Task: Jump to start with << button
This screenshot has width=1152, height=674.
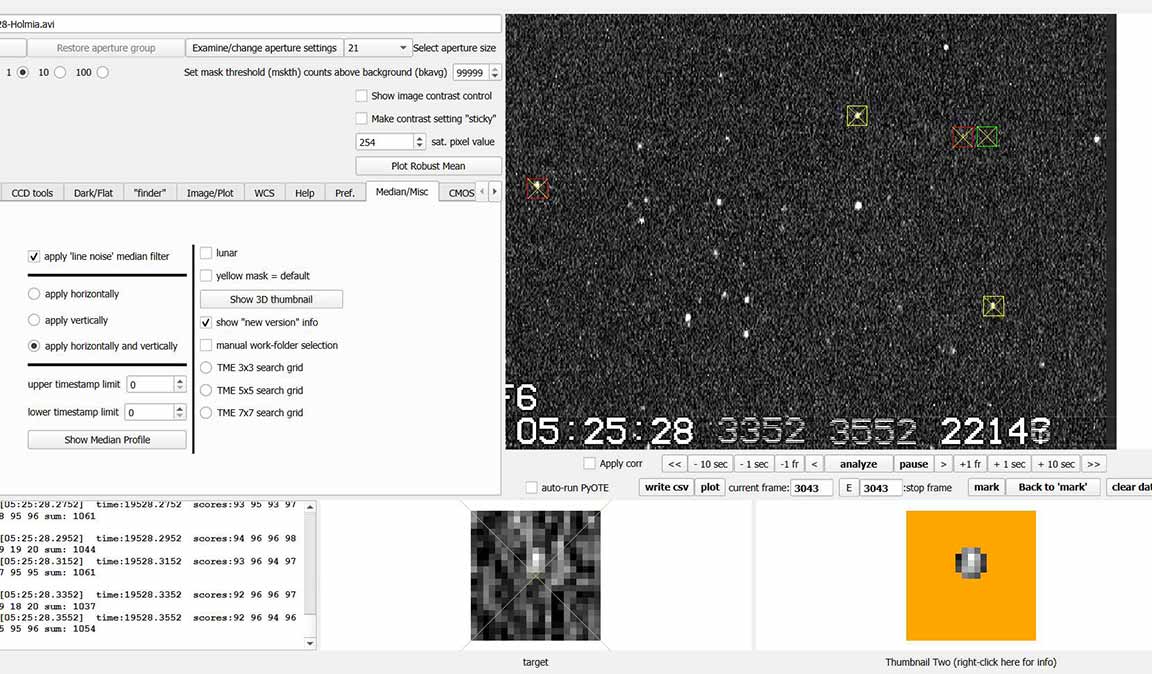Action: [674, 464]
